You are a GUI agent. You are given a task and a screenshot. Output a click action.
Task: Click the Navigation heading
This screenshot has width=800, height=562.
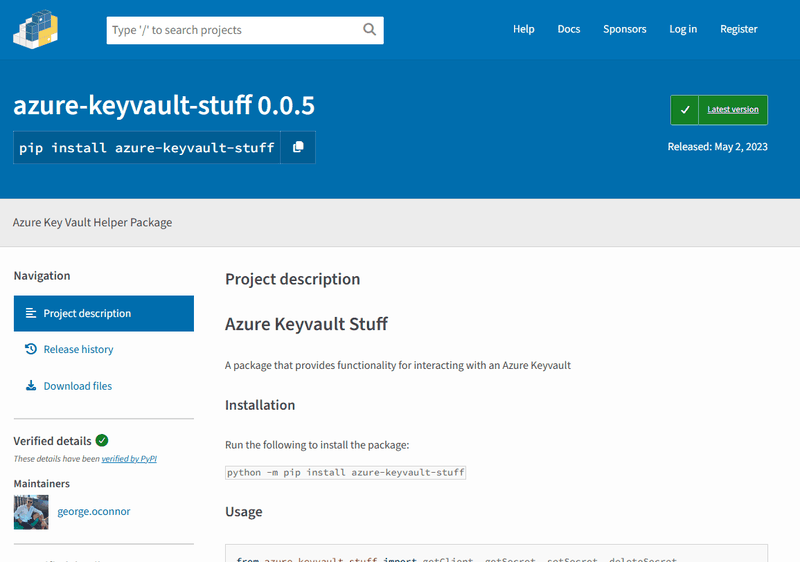pos(42,276)
